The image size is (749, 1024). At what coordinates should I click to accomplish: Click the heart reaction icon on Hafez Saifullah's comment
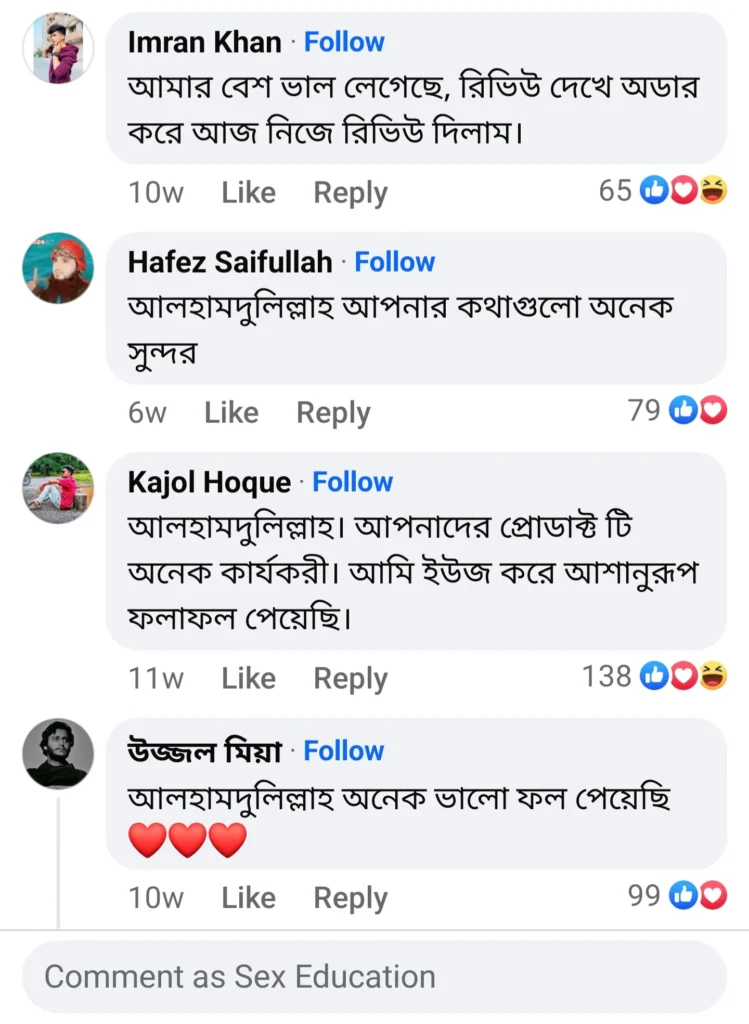pos(711,410)
